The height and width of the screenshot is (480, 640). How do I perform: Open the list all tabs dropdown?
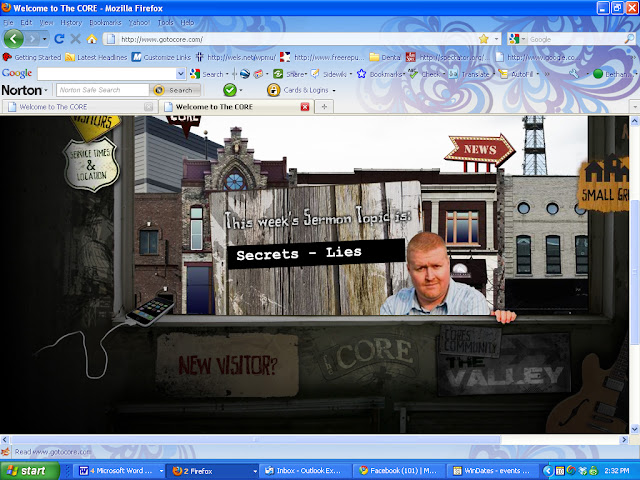tap(635, 107)
